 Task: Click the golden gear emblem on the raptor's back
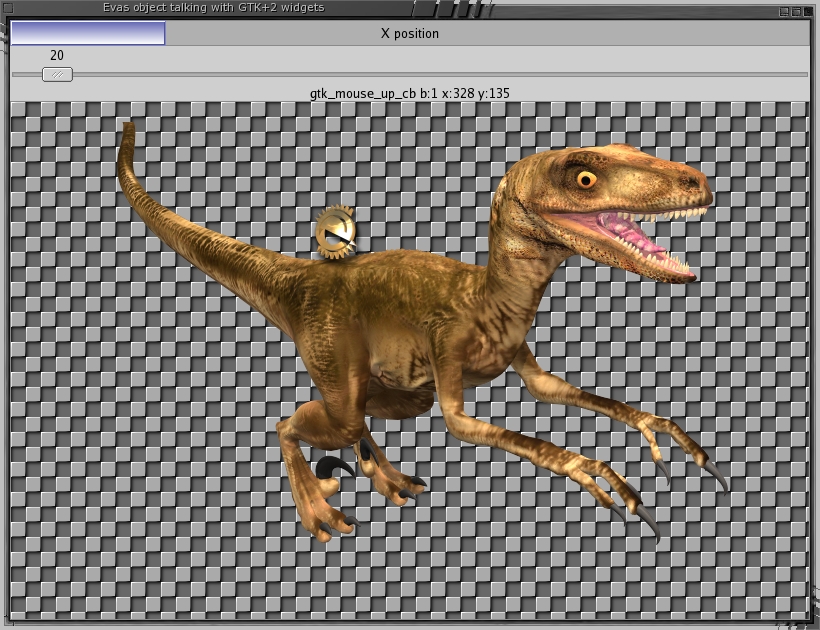[x=335, y=233]
